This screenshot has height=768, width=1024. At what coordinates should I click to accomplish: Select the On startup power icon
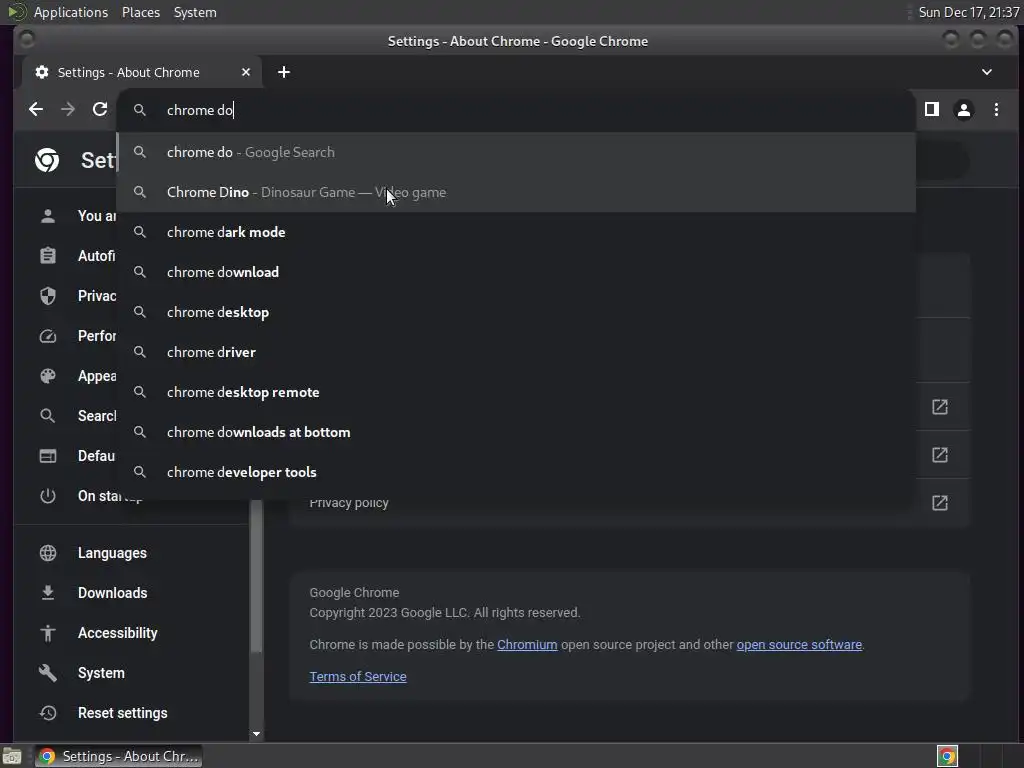(48, 496)
